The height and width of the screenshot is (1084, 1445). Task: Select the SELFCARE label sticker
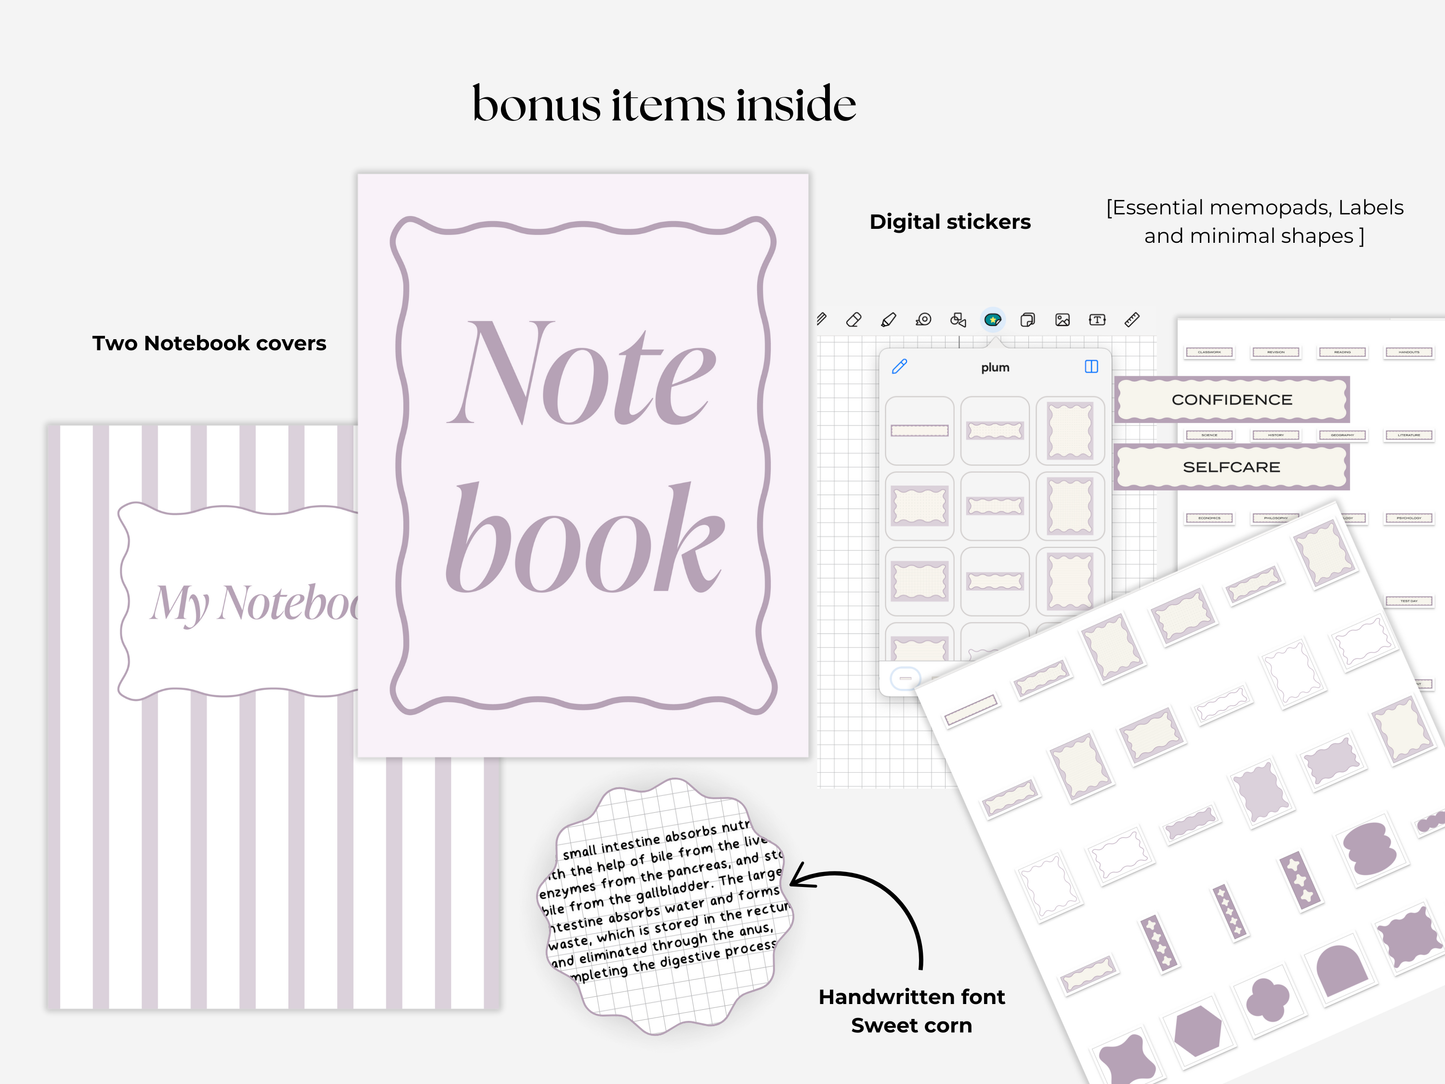pyautogui.click(x=1232, y=467)
